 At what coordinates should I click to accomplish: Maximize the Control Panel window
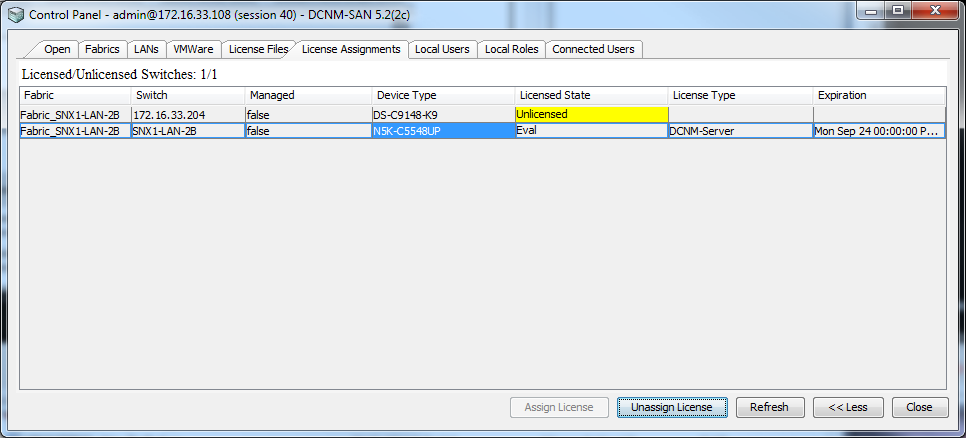(898, 10)
